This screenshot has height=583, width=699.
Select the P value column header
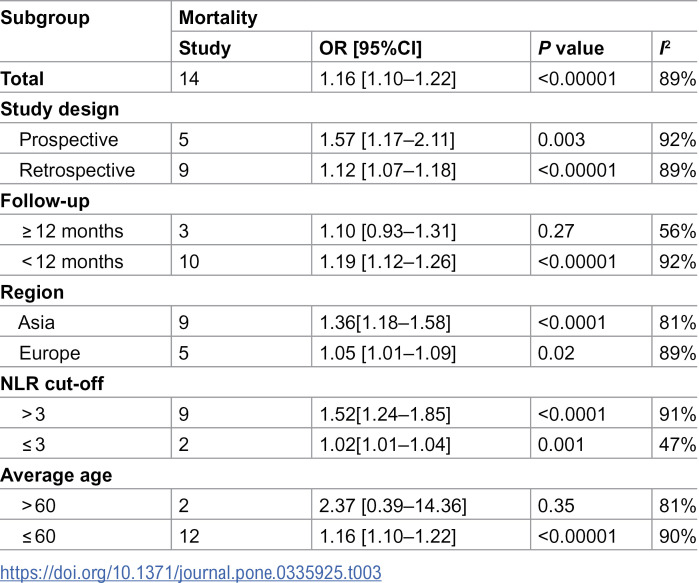pyautogui.click(x=571, y=48)
